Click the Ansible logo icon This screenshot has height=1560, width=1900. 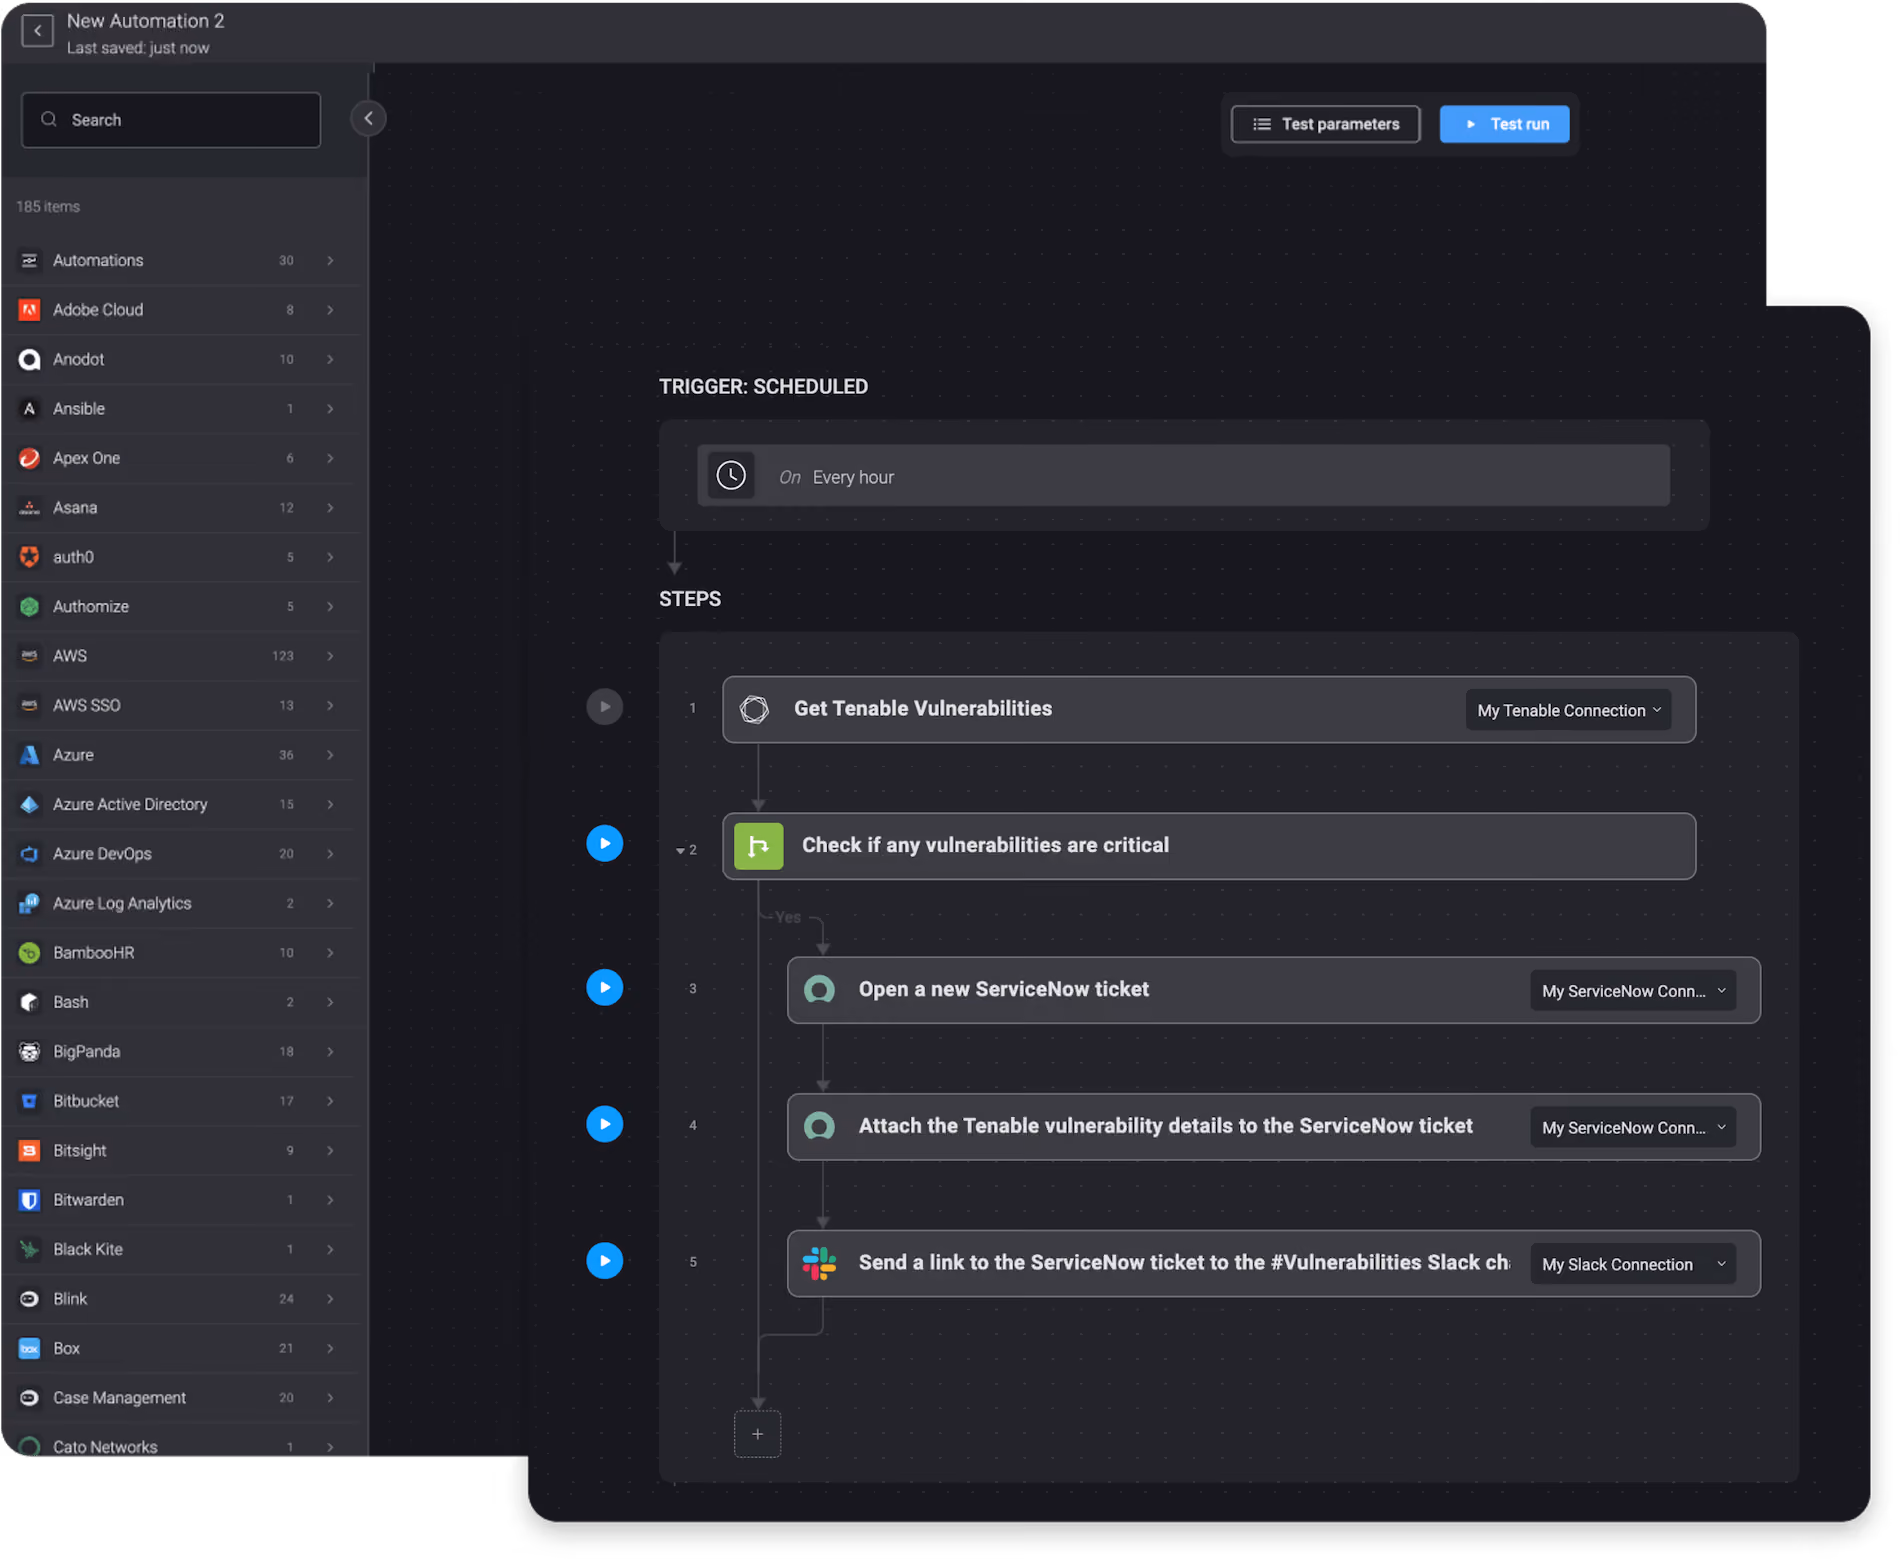coord(30,409)
